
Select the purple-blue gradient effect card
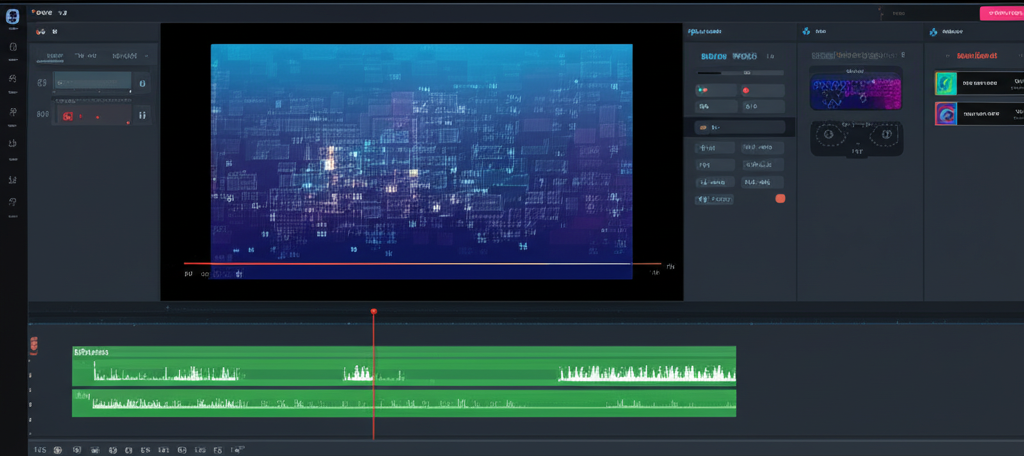(856, 89)
